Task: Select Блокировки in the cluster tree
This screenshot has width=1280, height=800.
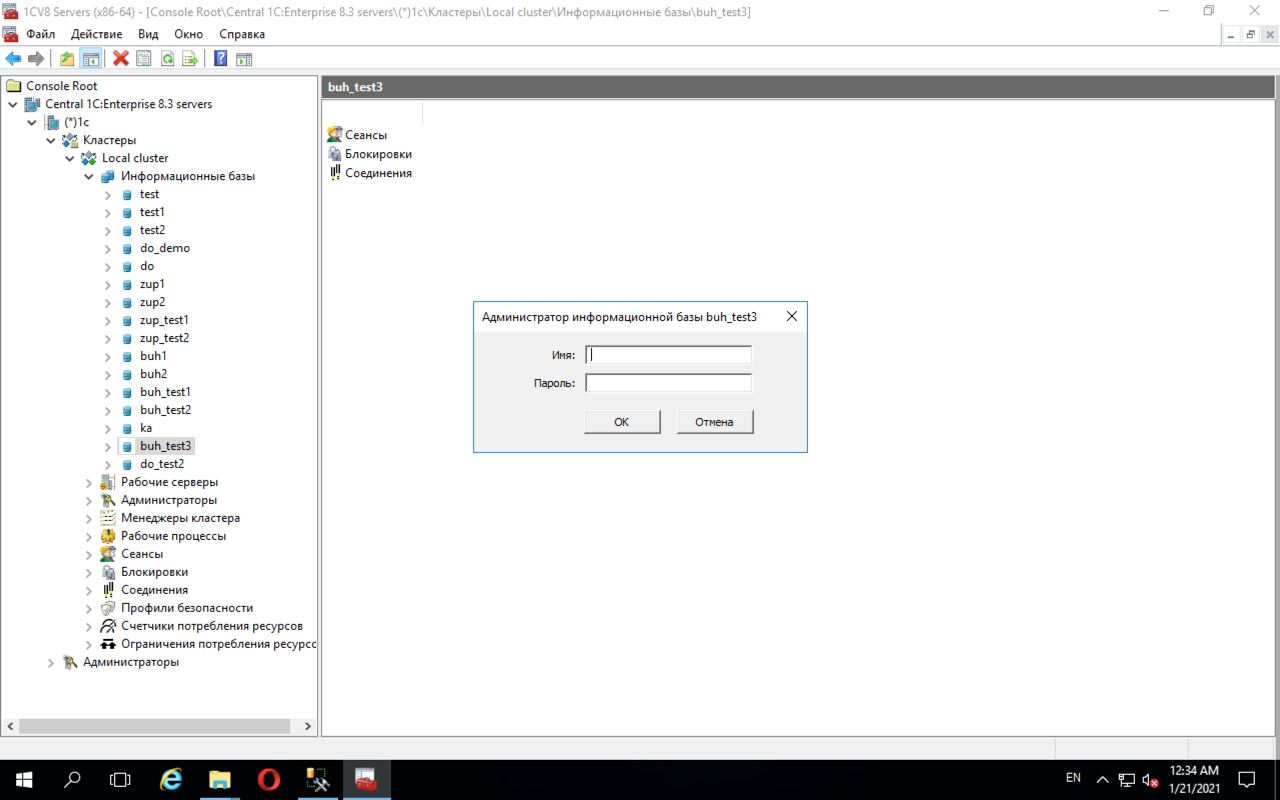Action: (154, 572)
